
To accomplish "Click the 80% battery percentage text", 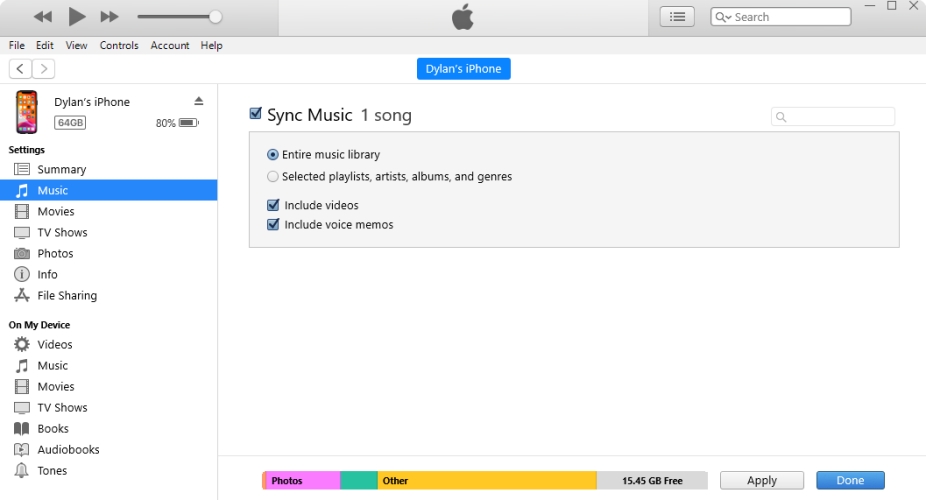I will point(165,123).
